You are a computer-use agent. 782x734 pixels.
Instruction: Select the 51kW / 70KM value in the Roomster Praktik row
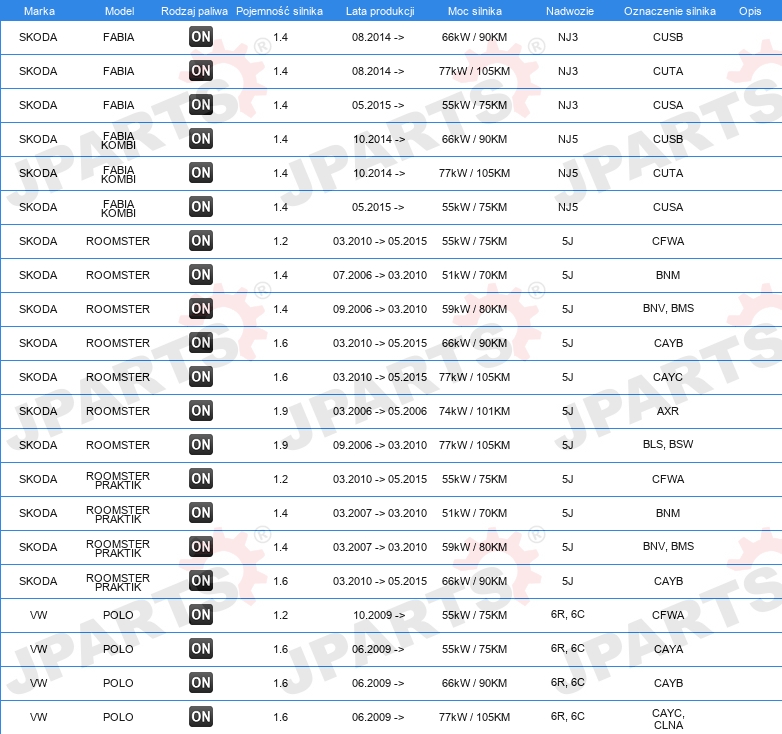click(474, 513)
